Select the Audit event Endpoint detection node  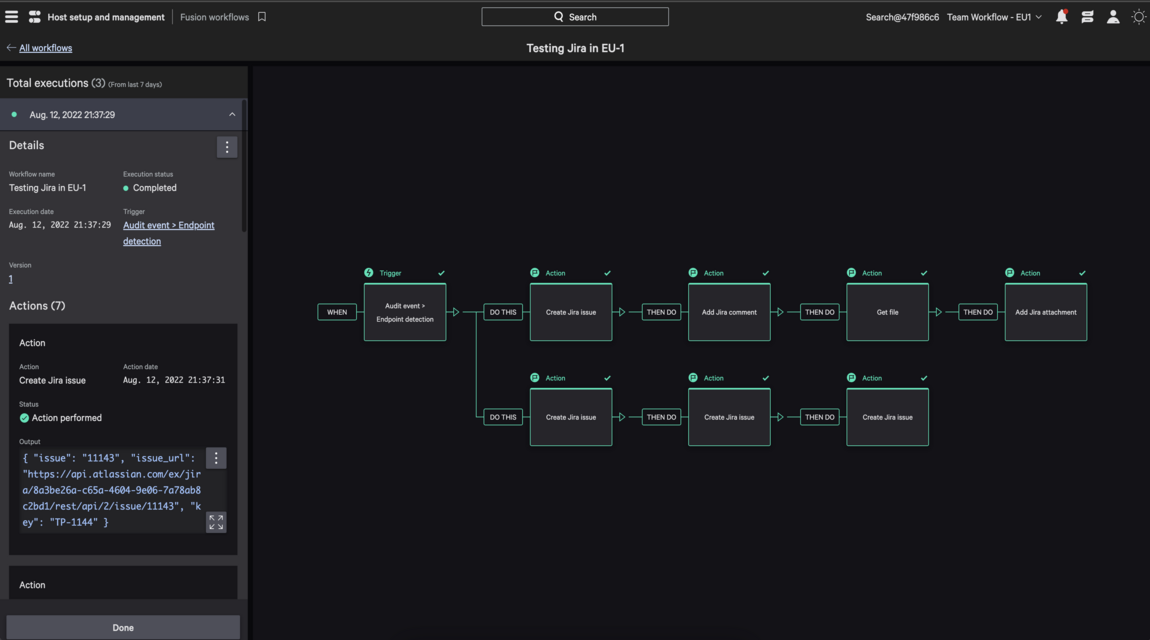tap(405, 312)
